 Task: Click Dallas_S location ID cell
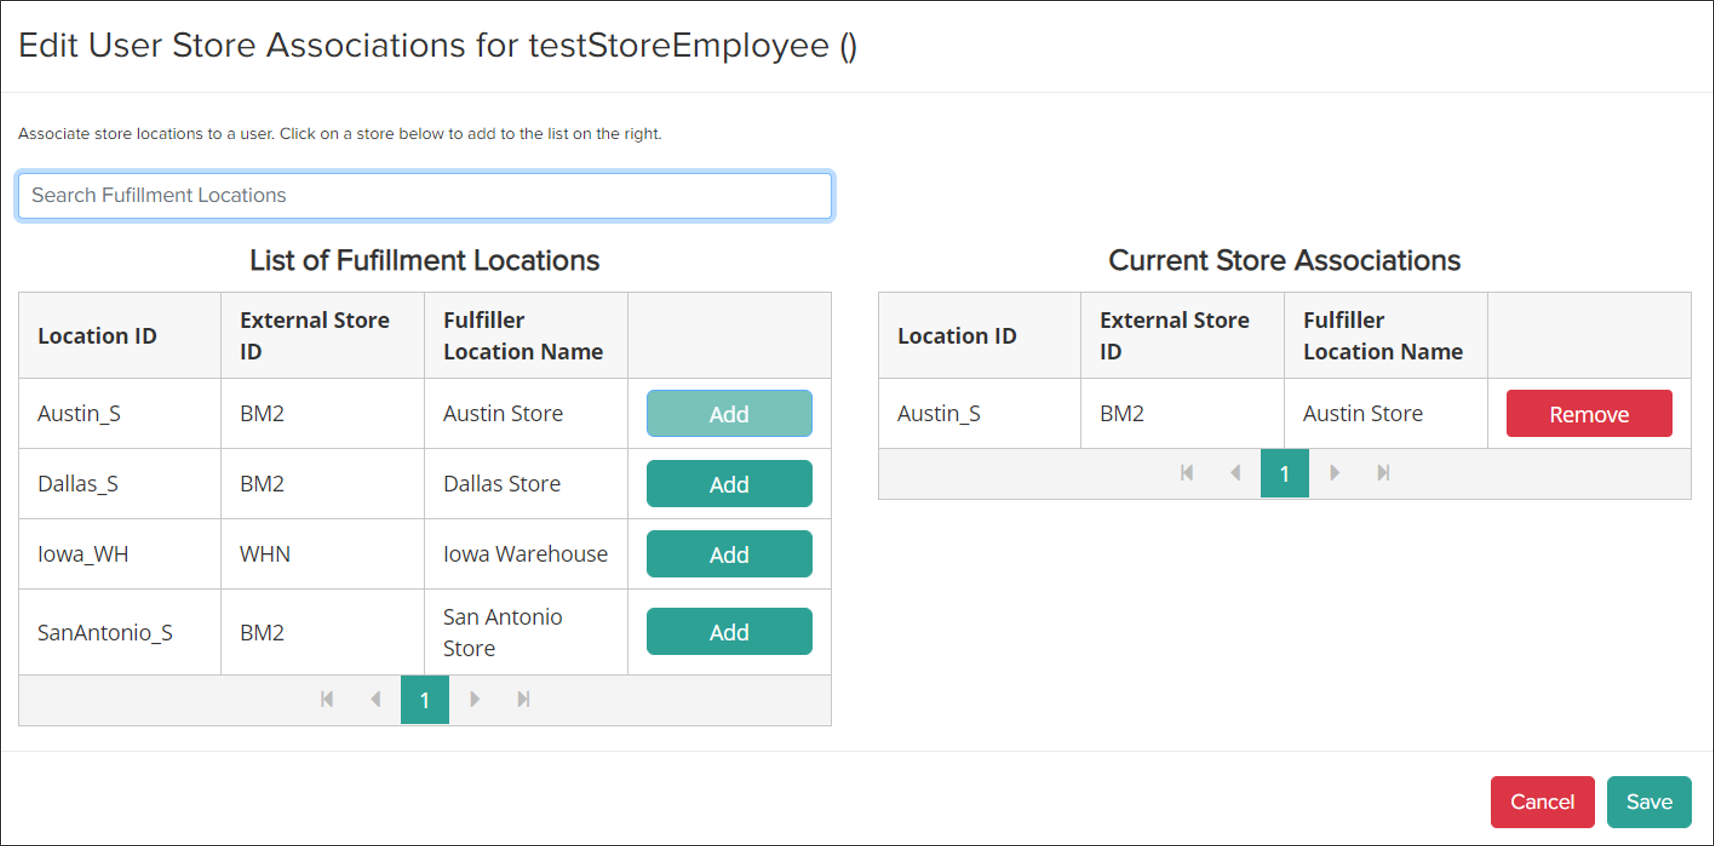tap(120, 484)
